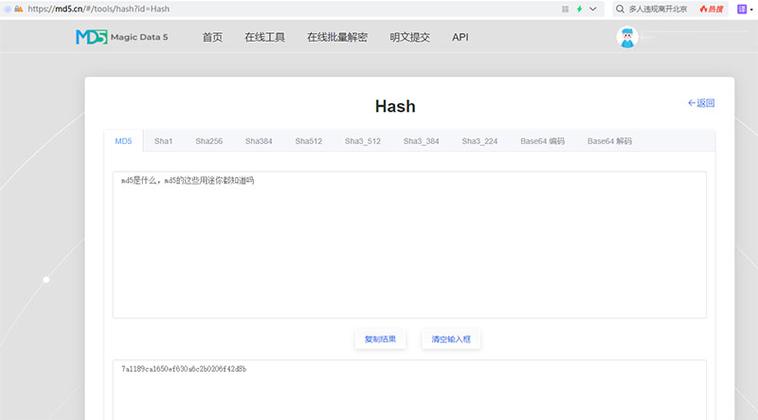Switch to the Sha3_384 tab
Screen dimensions: 758x420
click(421, 141)
